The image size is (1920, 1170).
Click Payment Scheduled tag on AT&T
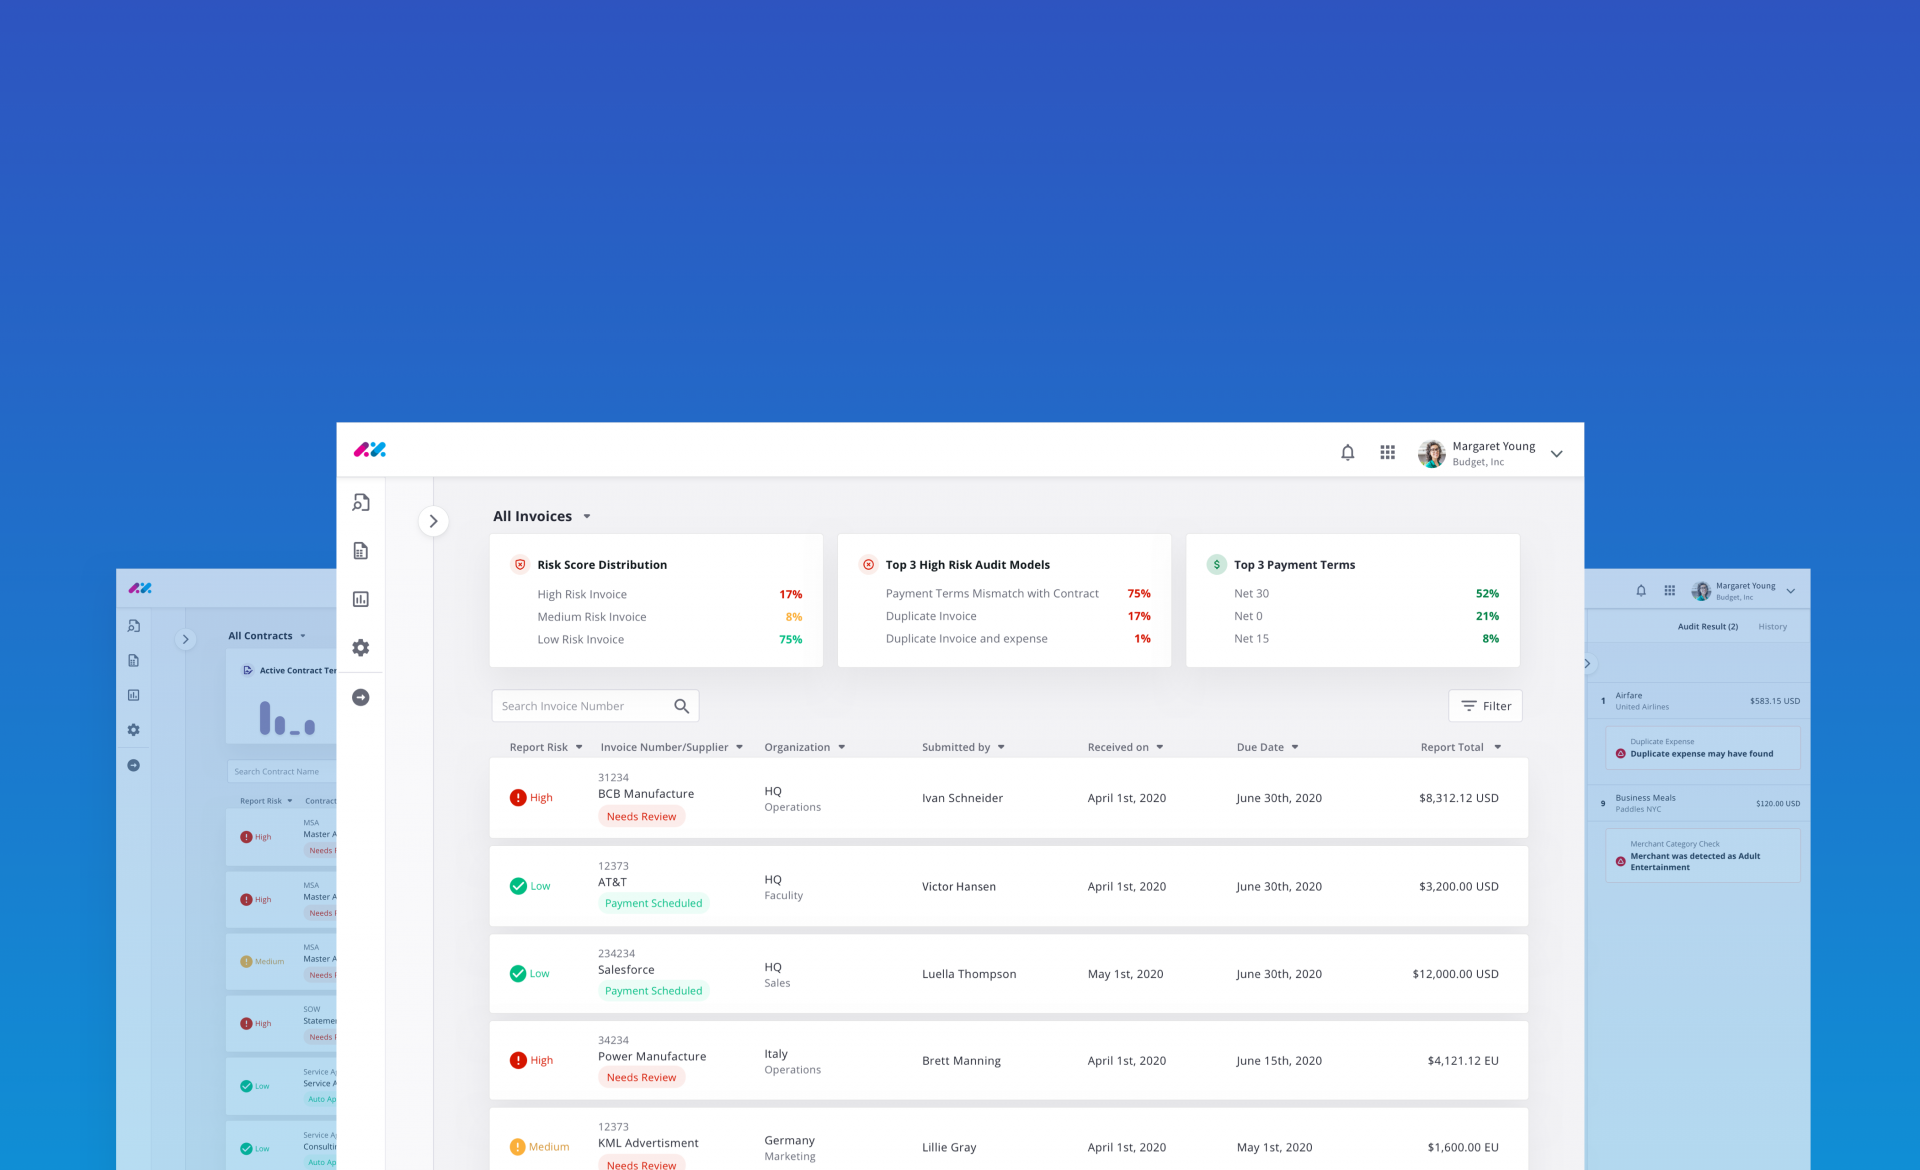click(653, 903)
